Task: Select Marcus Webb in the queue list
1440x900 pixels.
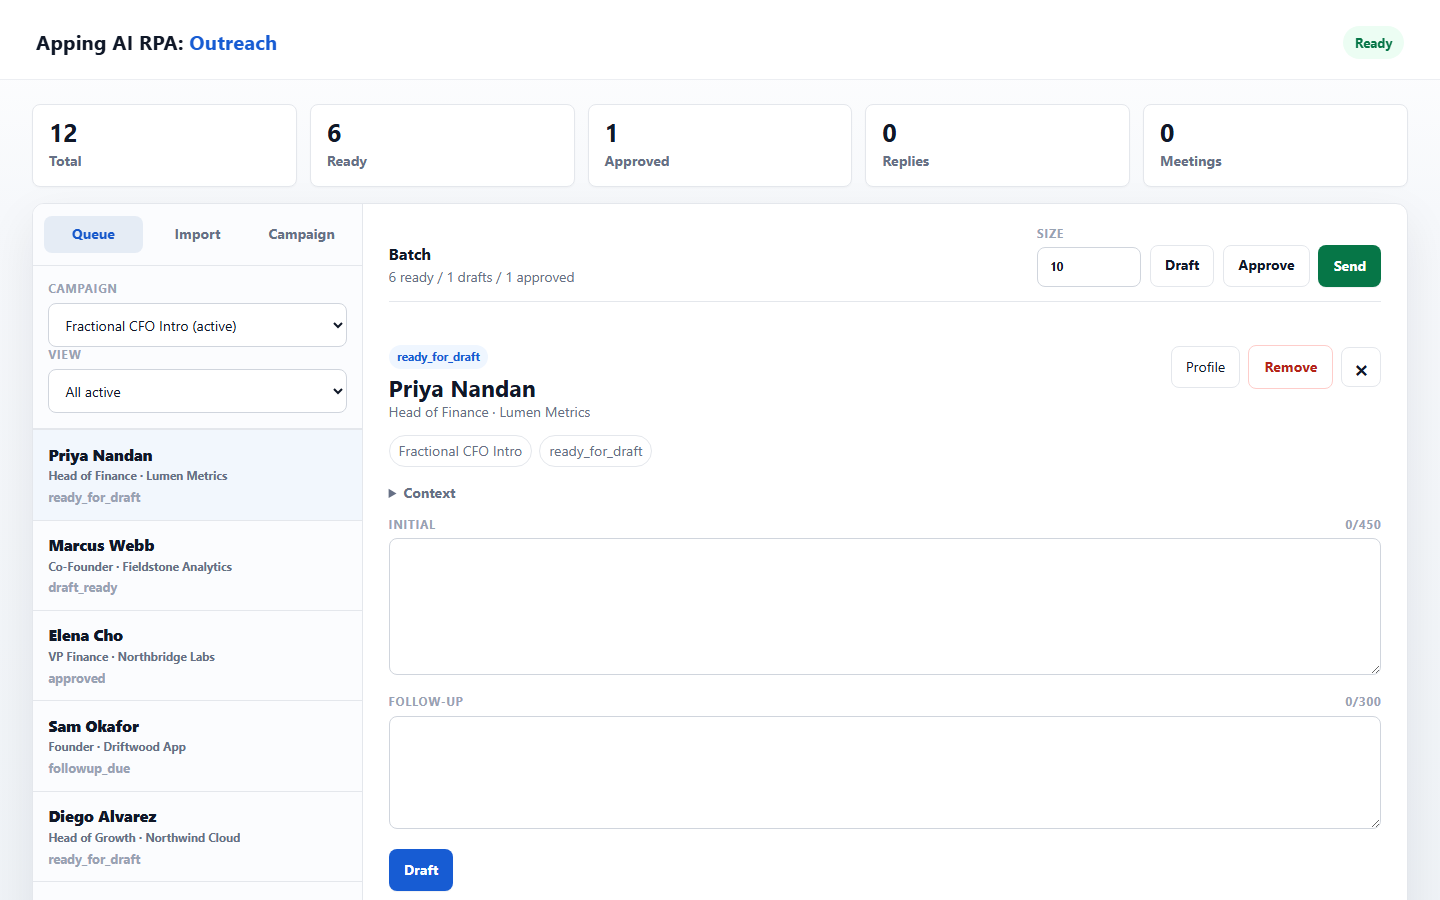Action: pos(198,566)
